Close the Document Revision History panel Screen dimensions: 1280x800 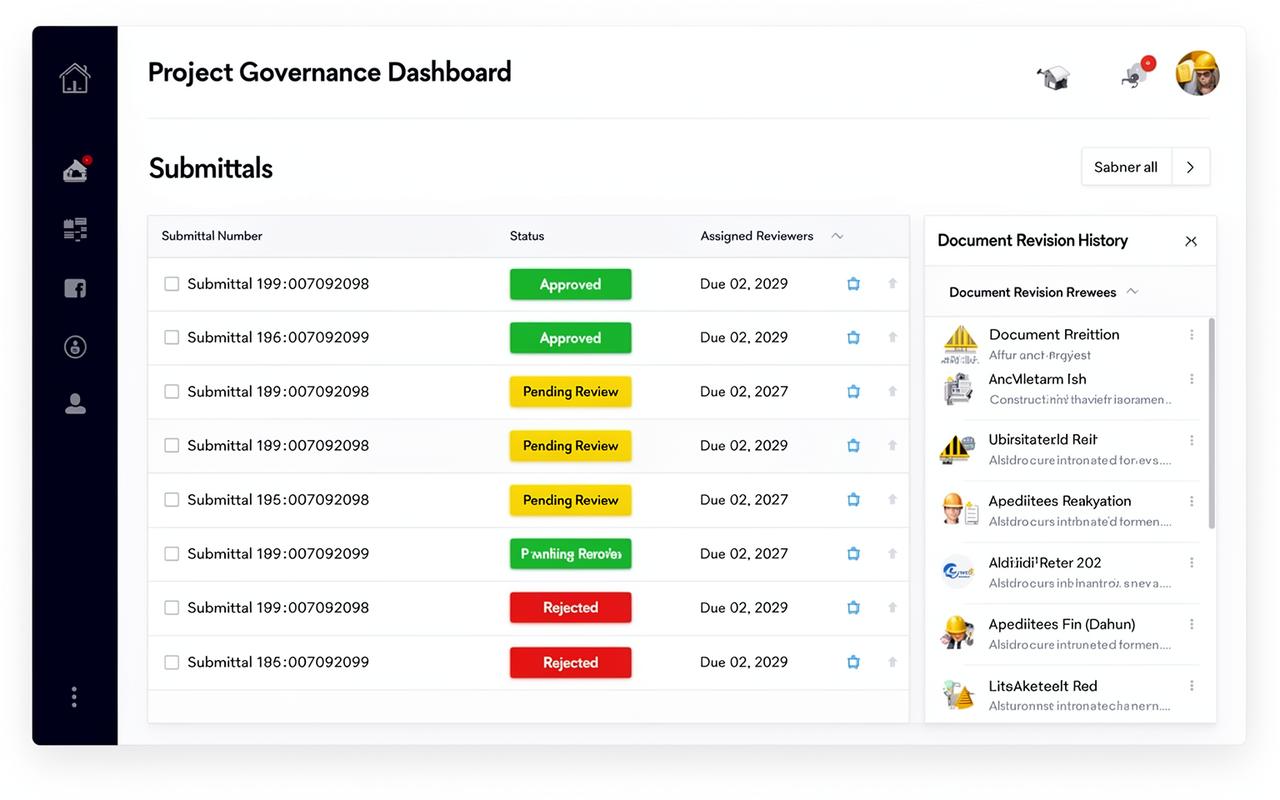1191,241
